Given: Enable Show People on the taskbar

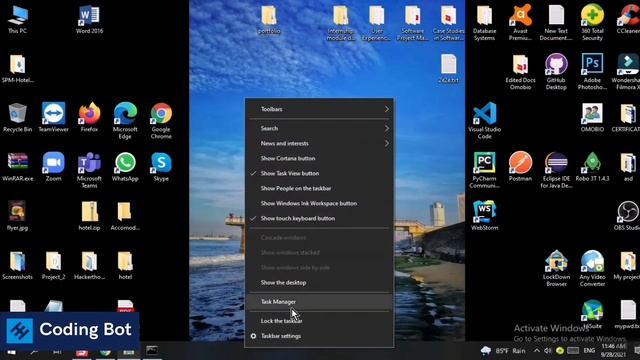Looking at the screenshot, I should pos(320,189).
